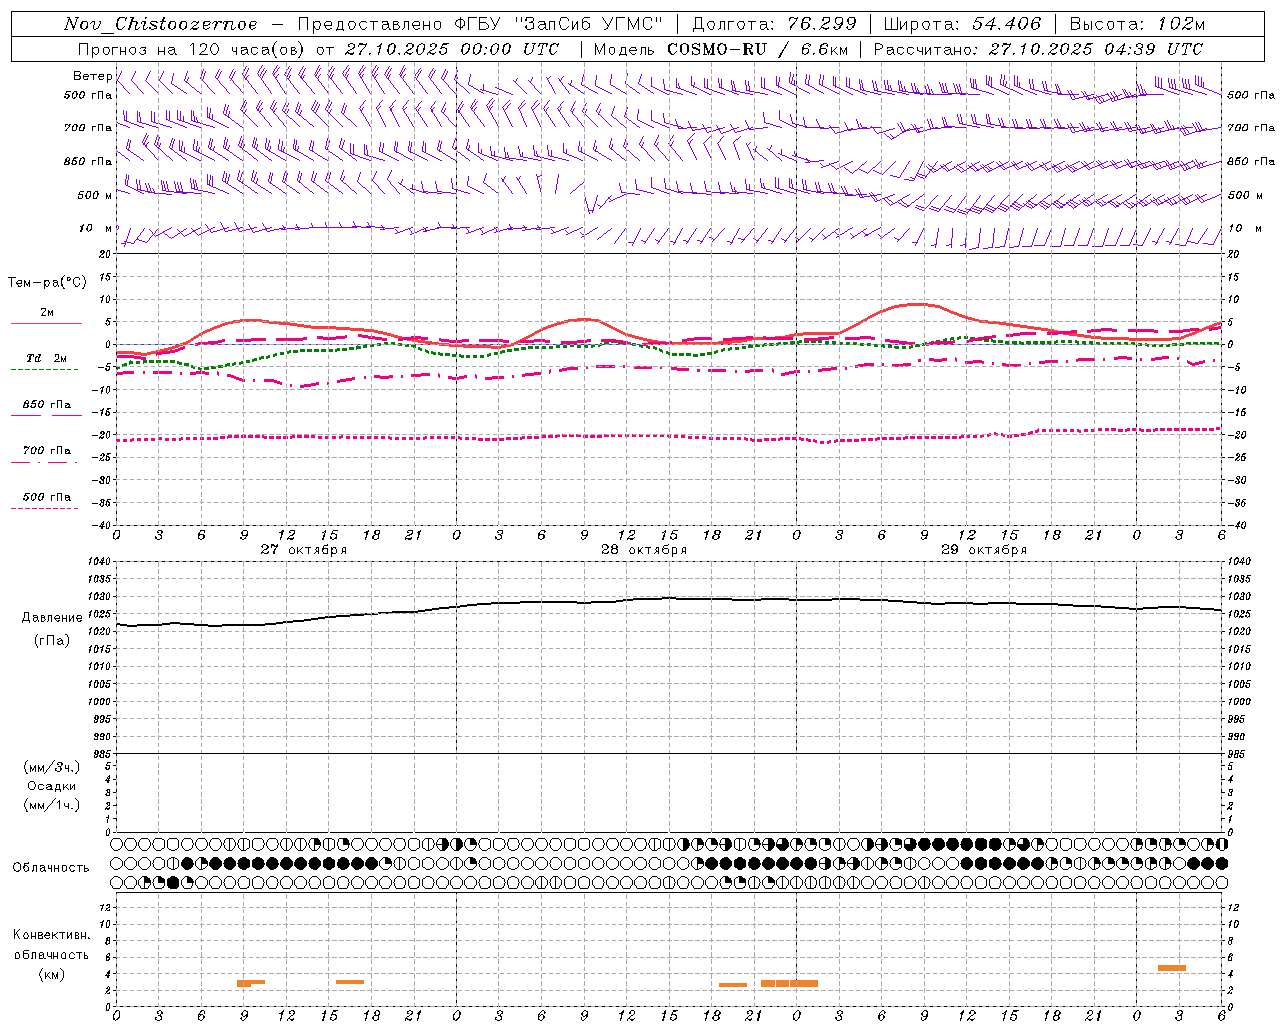The image size is (1280, 1024).
Task: Click the station name Nov_Chistoozernoe in header
Action: coord(161,24)
